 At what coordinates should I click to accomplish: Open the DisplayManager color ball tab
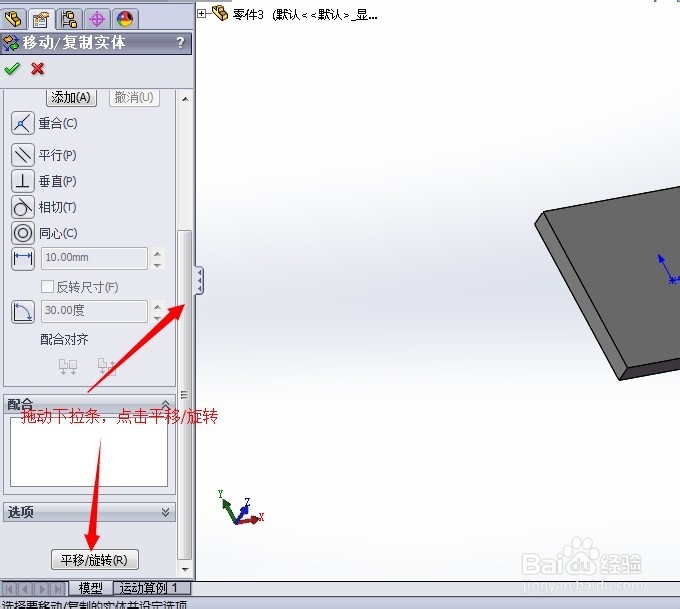125,19
